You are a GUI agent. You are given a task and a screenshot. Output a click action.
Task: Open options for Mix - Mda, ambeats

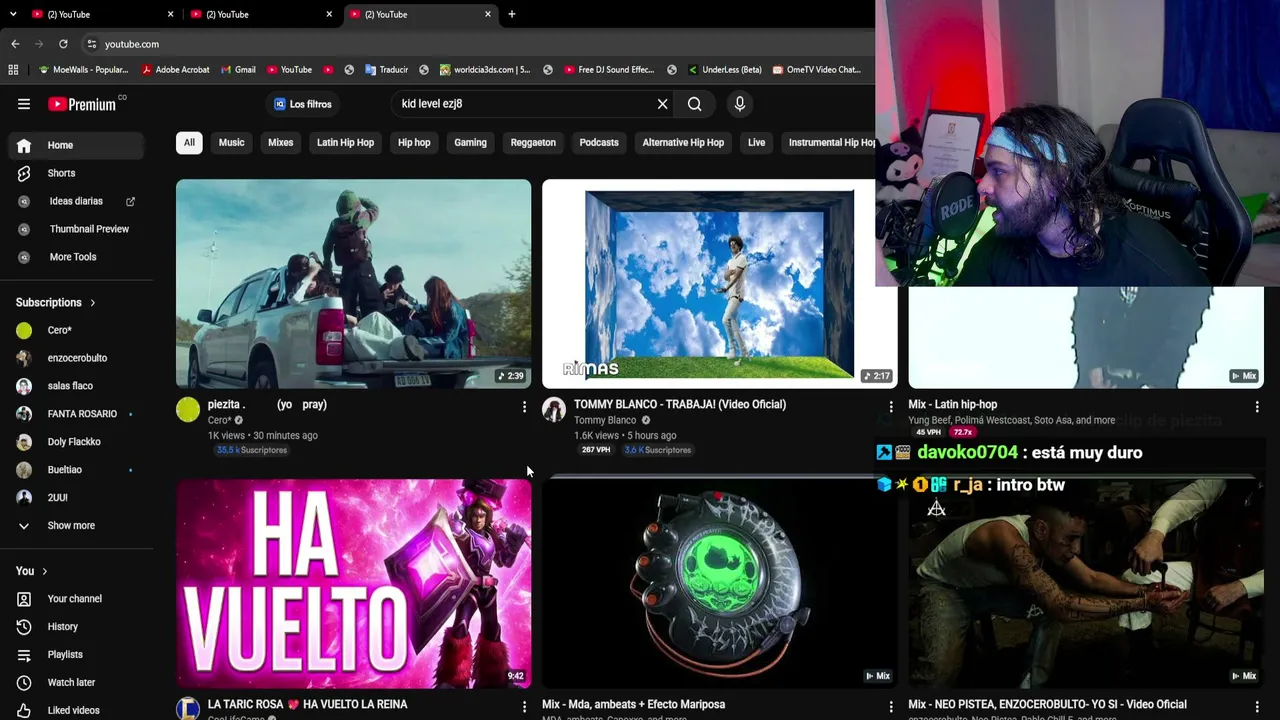(x=891, y=707)
